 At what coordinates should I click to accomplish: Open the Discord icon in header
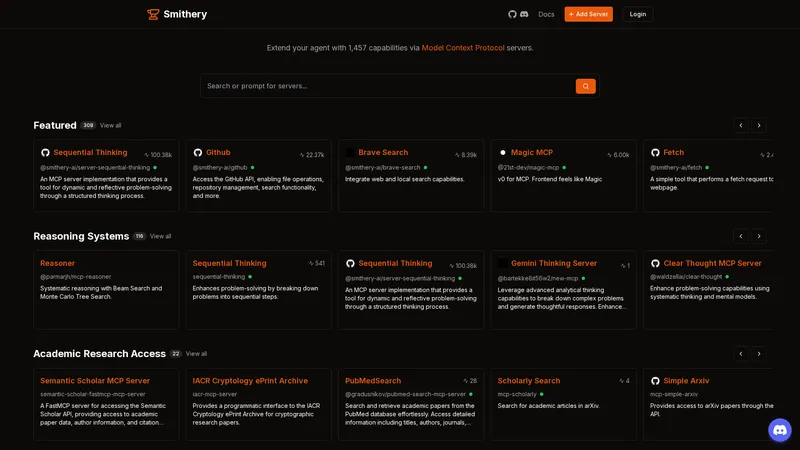524,14
